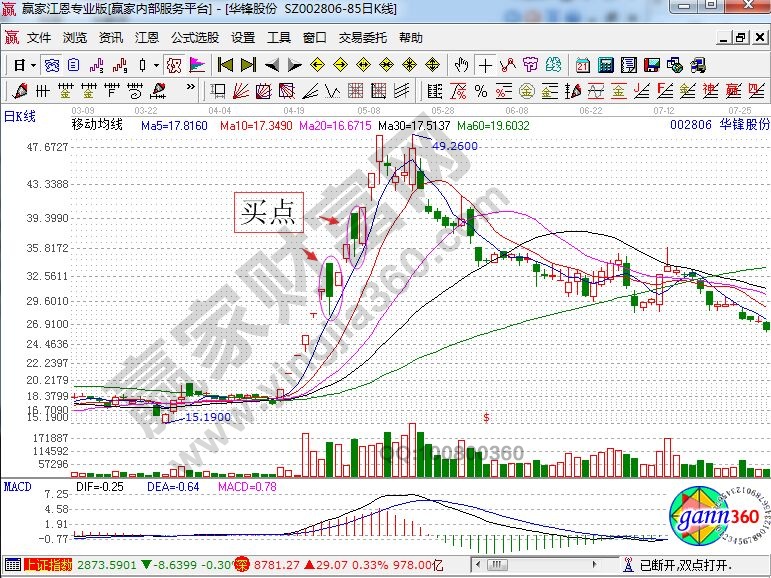
Task: Open the 公式选股 menu
Action: [x=195, y=38]
